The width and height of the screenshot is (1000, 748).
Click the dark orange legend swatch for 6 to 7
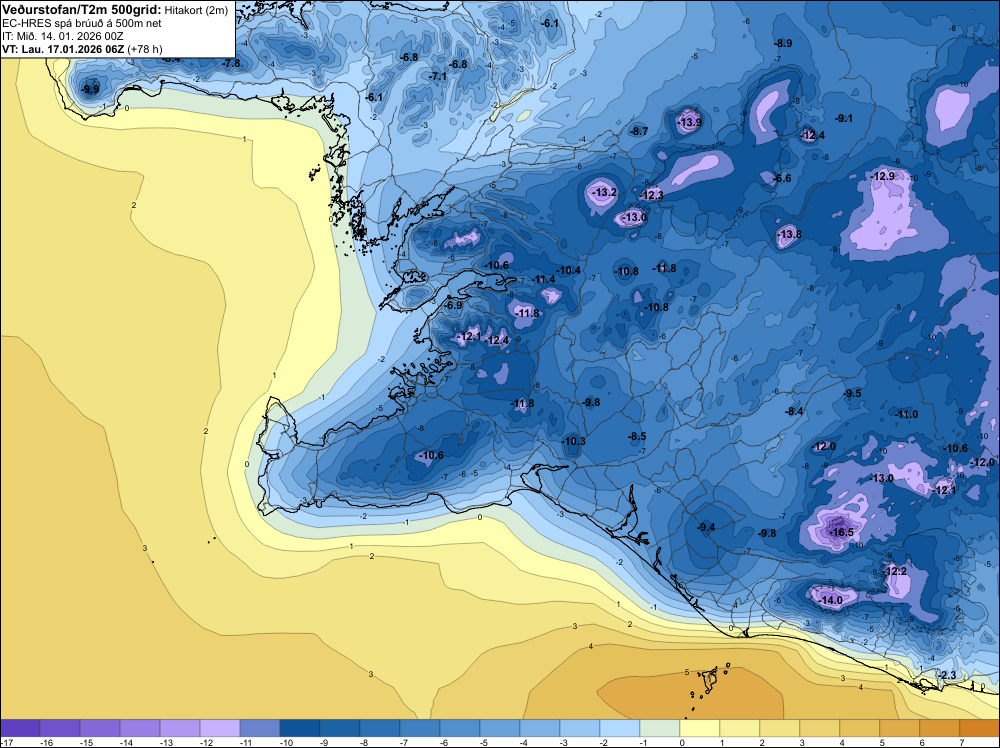click(939, 728)
